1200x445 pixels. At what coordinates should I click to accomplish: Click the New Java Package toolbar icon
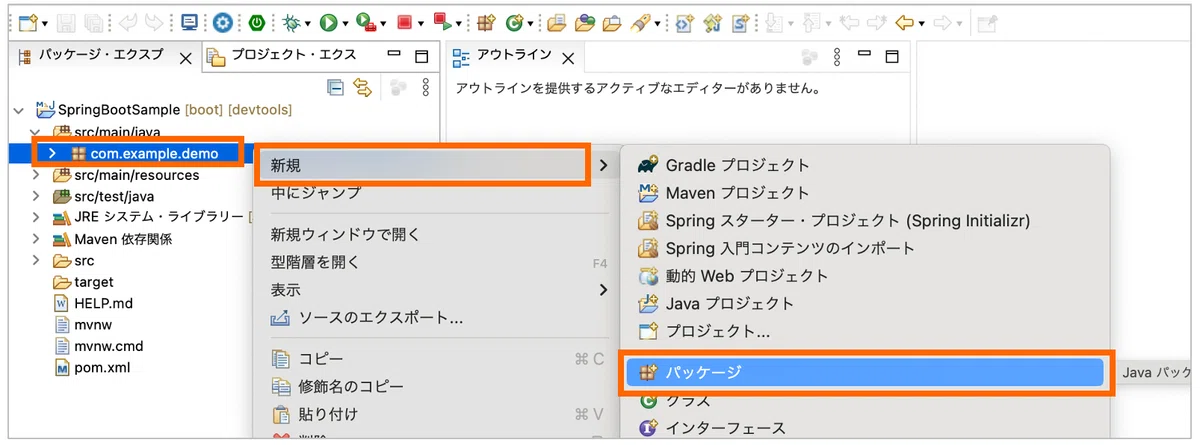tap(486, 21)
